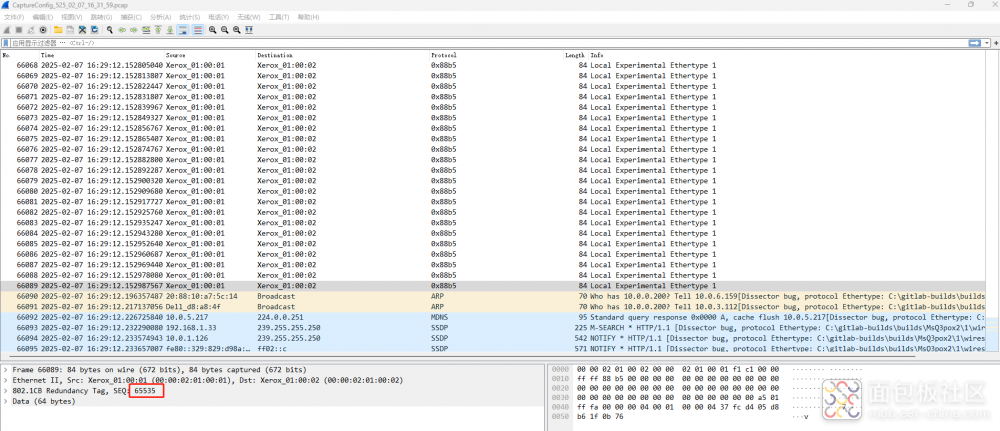Screen dimensions: 1000x431
Task: Sort by the Length column header
Action: (x=575, y=55)
